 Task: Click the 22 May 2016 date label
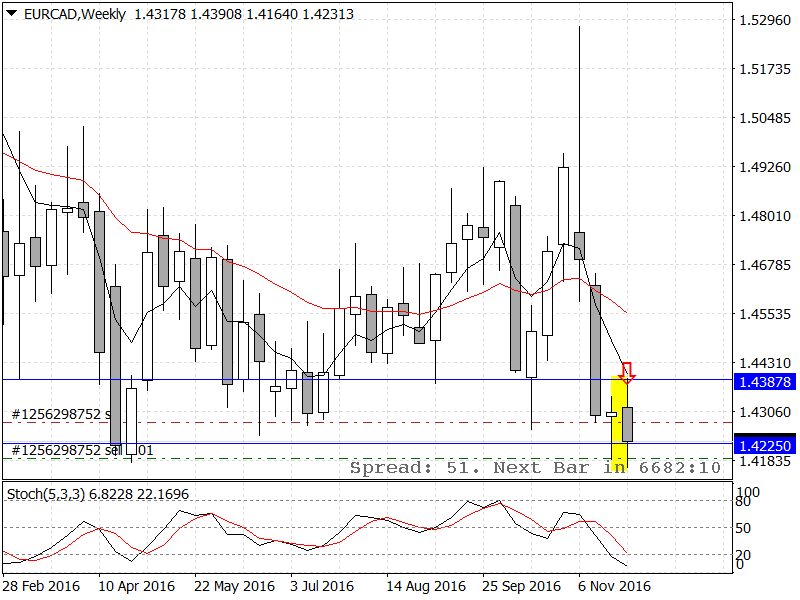(x=234, y=586)
